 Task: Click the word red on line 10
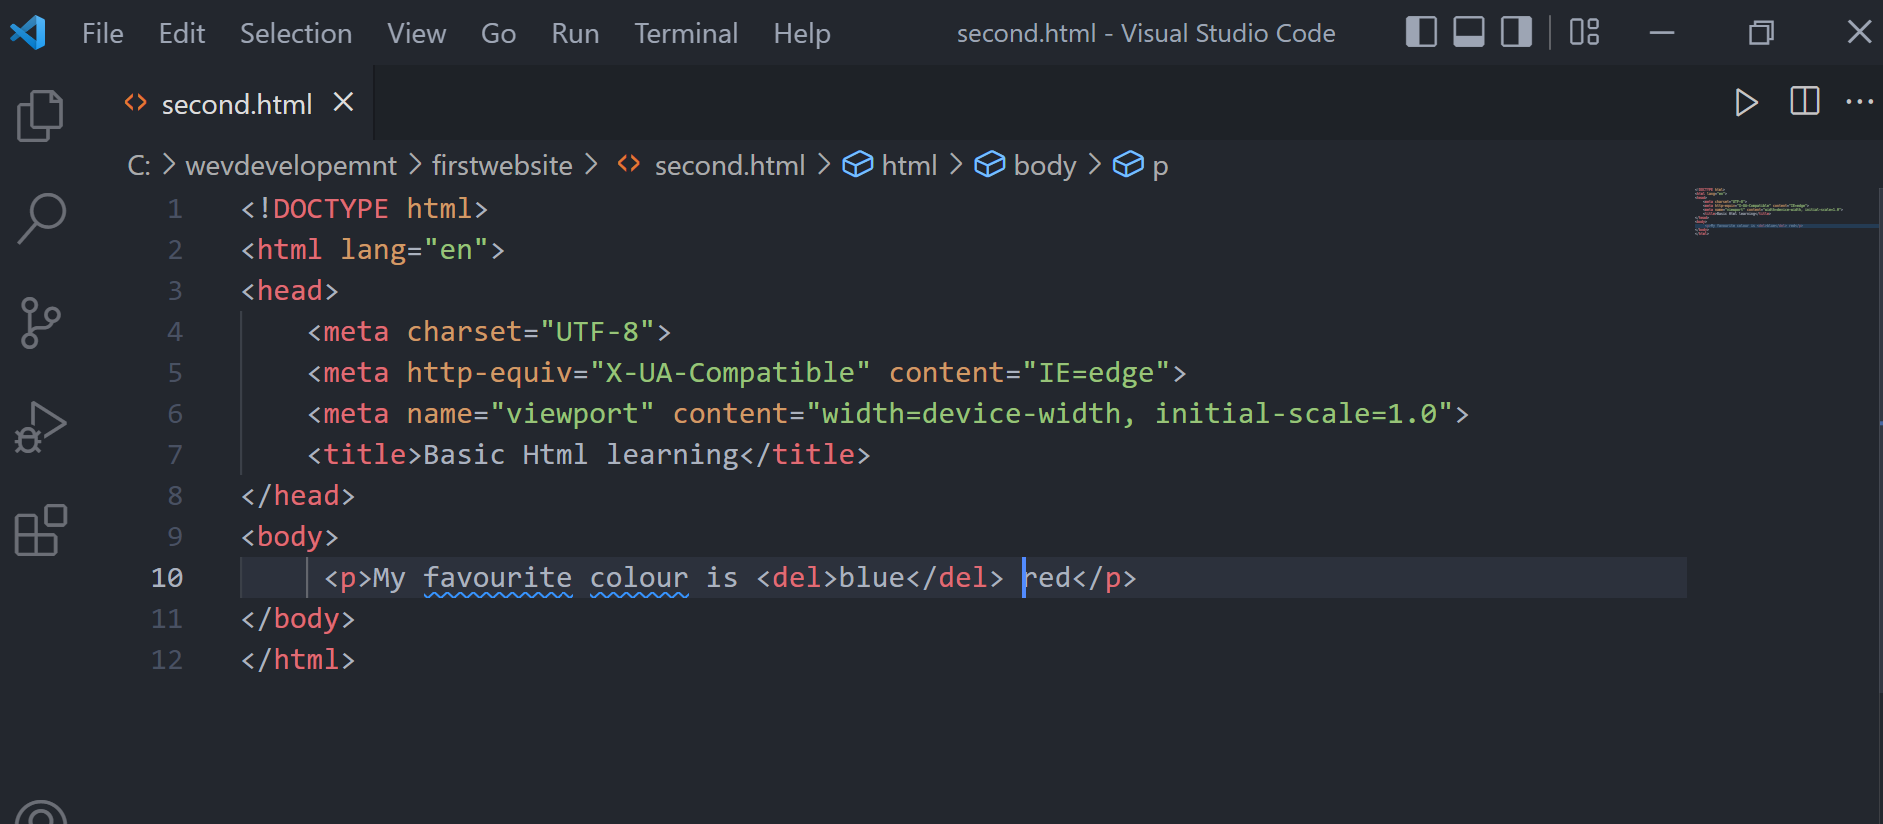point(1047,578)
